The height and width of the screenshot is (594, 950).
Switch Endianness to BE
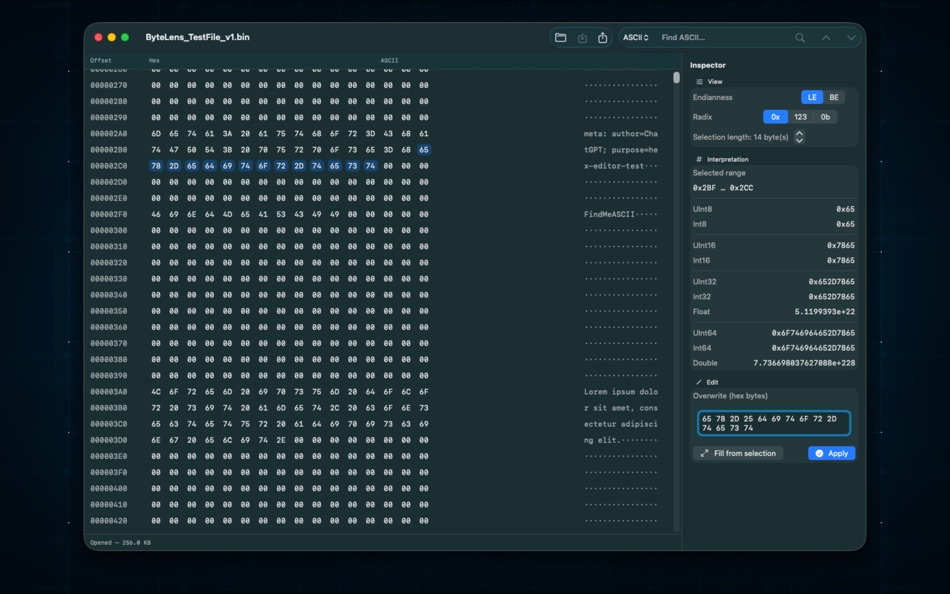click(834, 97)
